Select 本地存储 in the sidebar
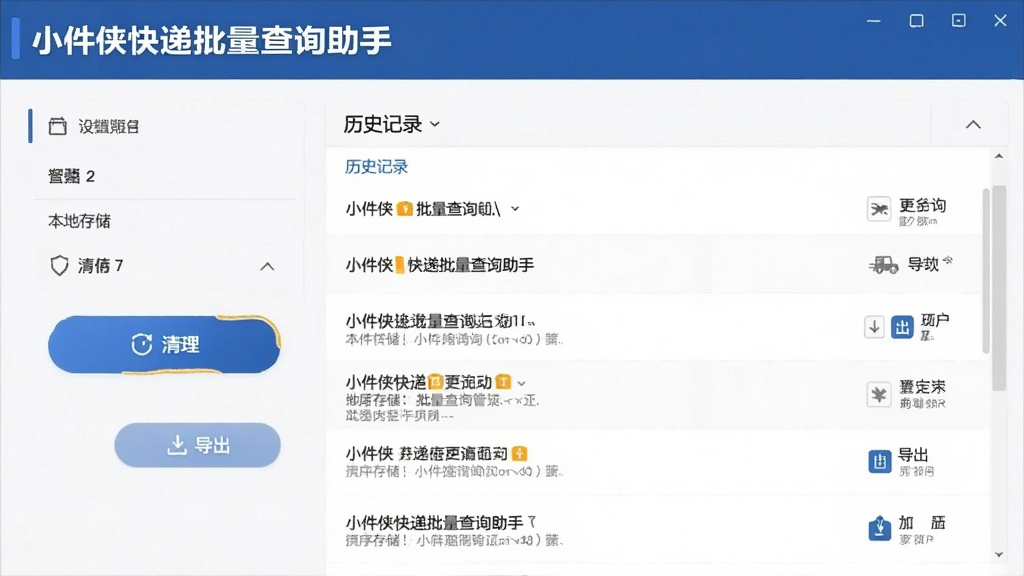1024x576 pixels. pos(79,221)
